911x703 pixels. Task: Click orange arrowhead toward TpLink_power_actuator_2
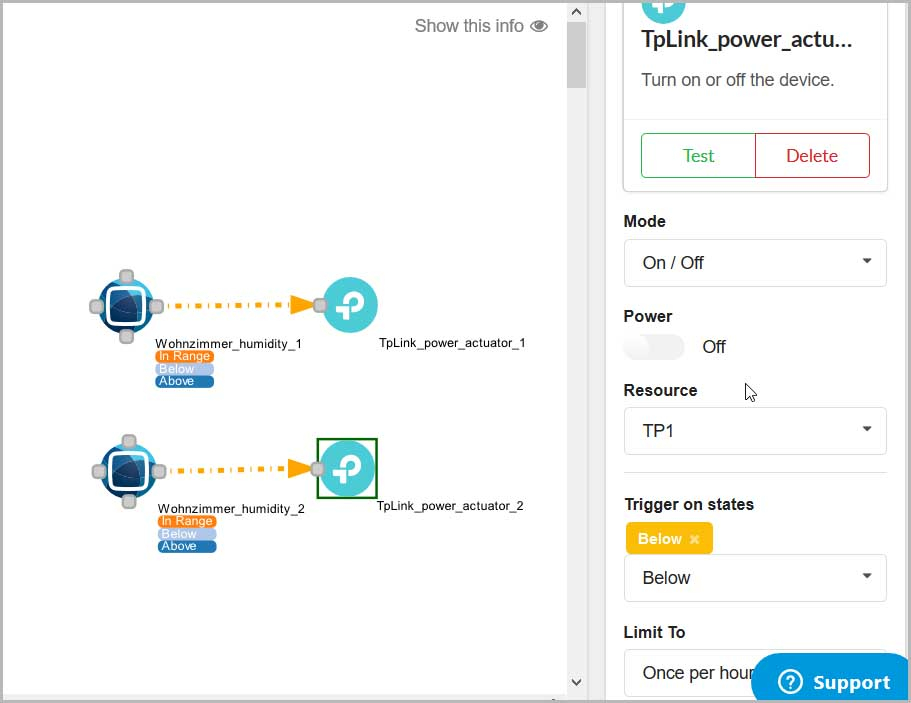299,468
